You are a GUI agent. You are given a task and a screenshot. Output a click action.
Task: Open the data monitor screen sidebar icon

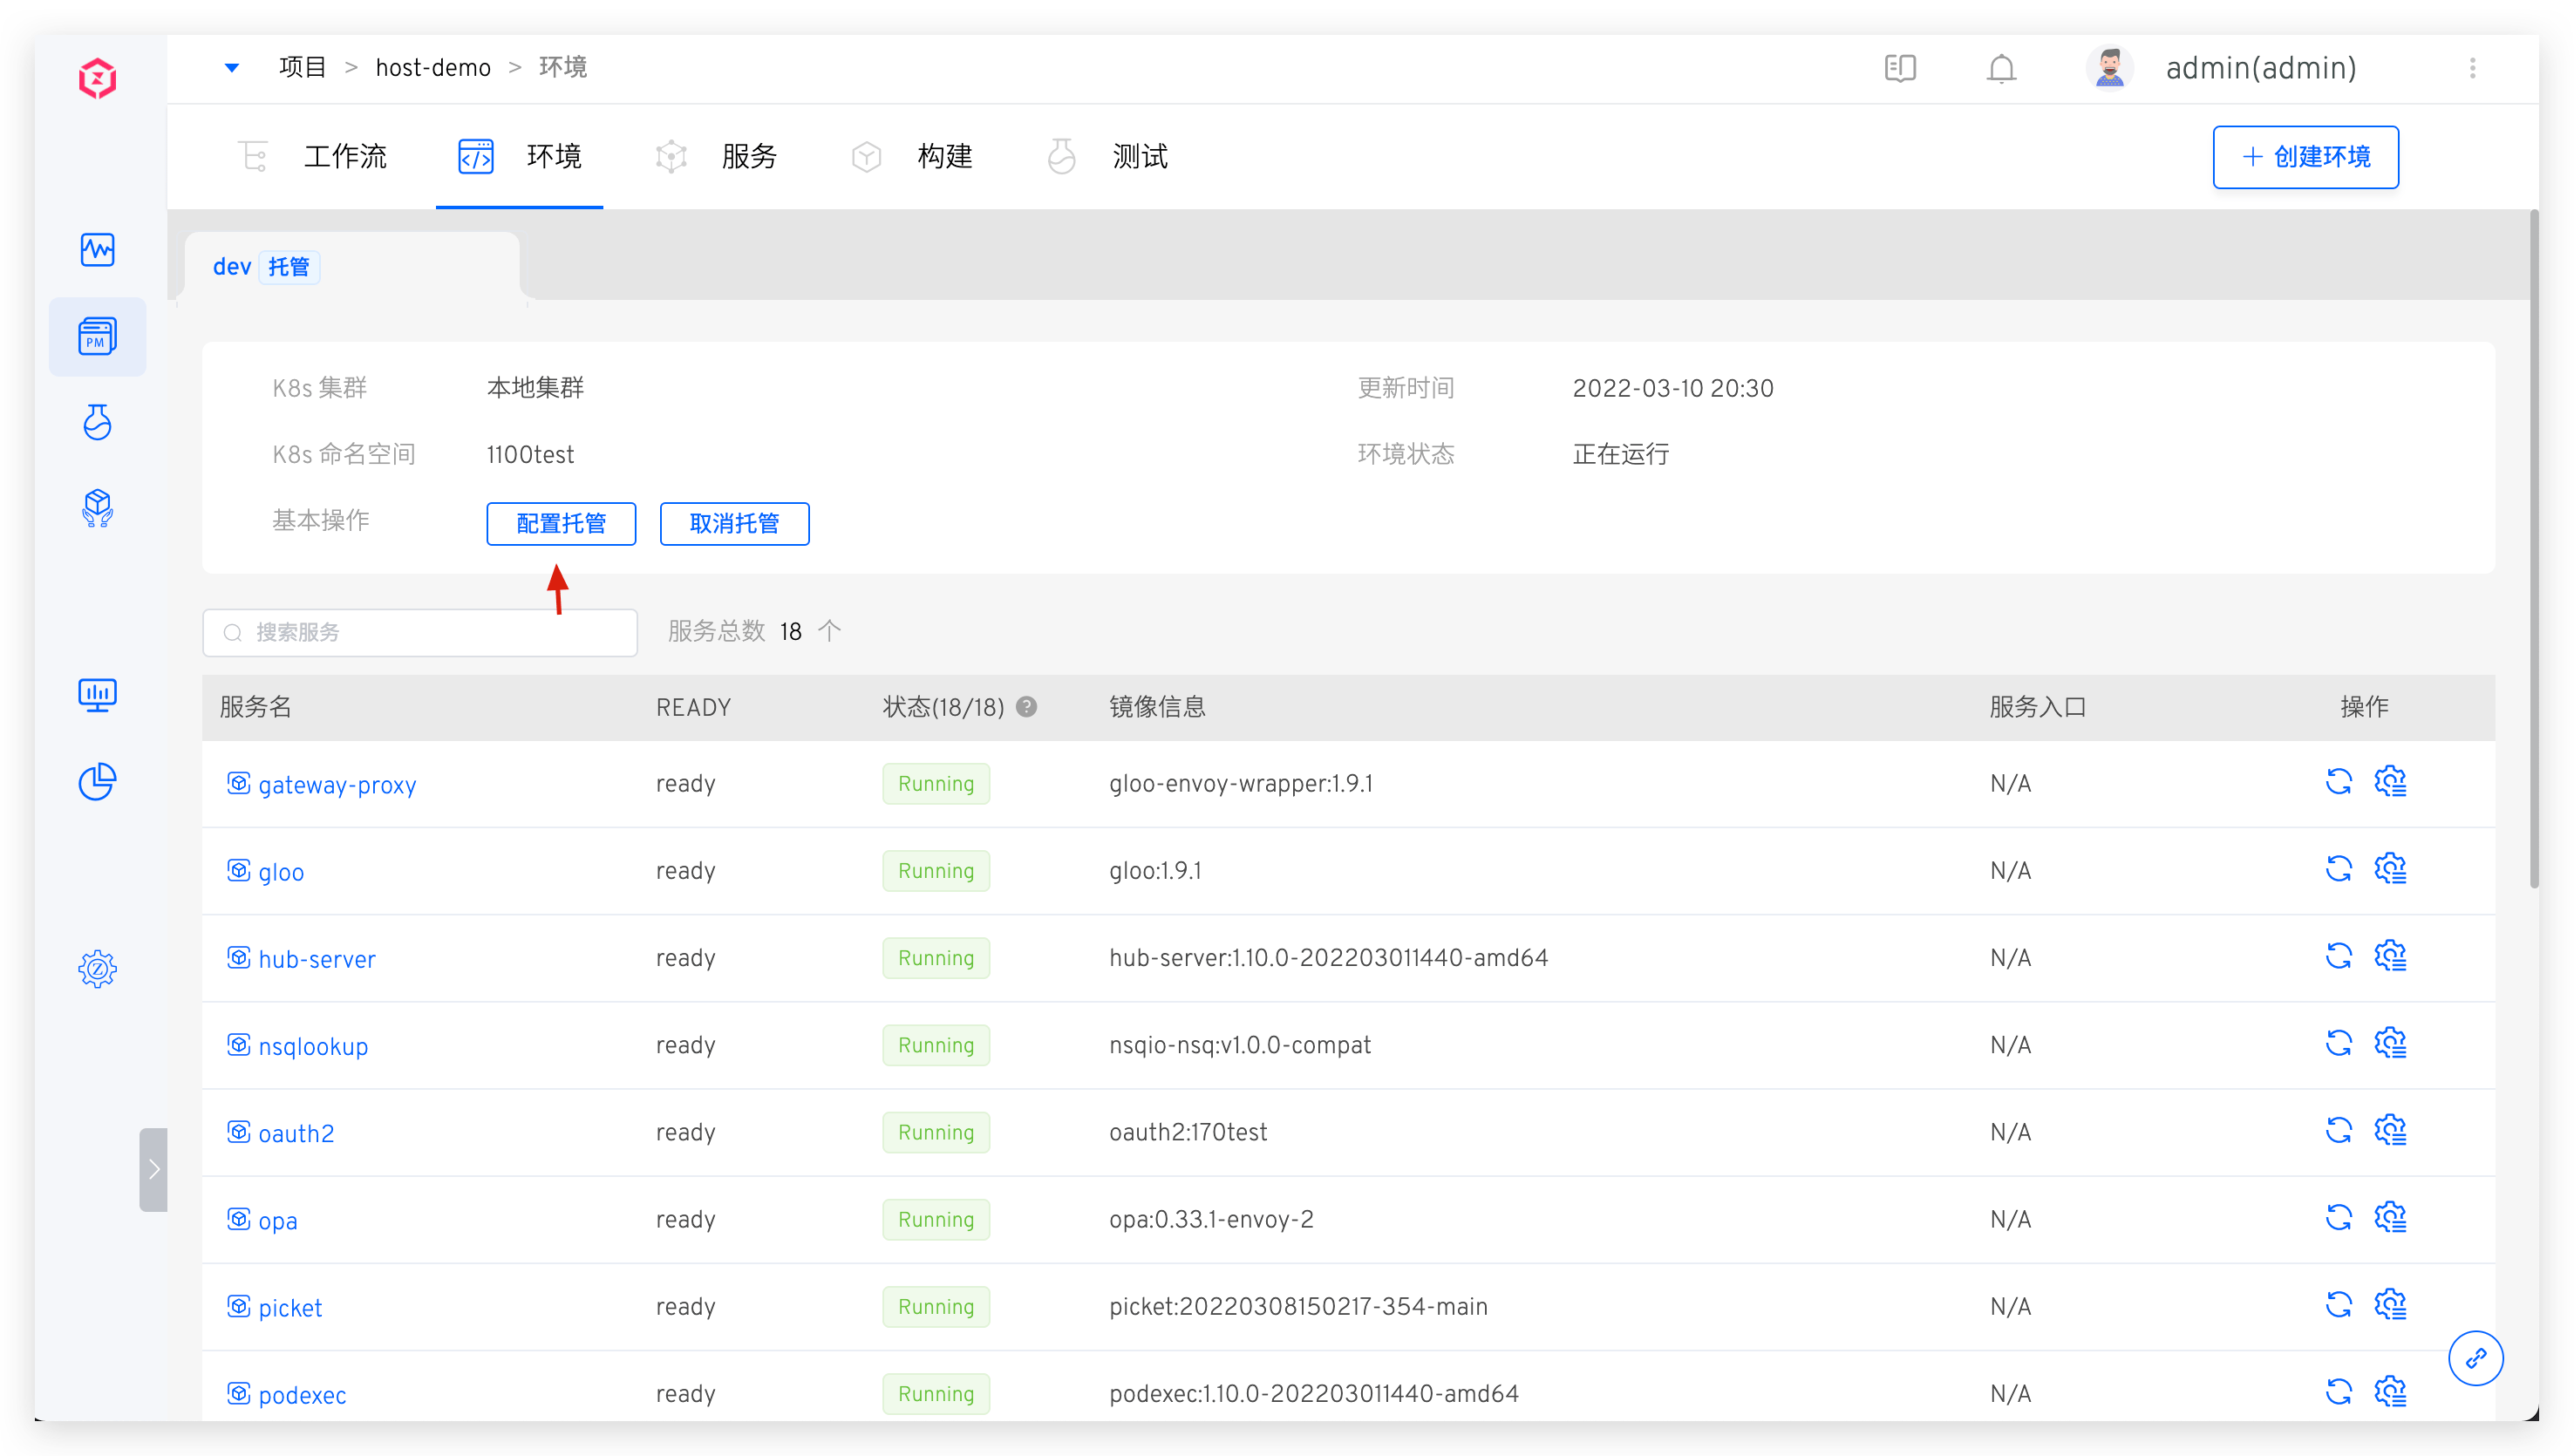tap(97, 694)
